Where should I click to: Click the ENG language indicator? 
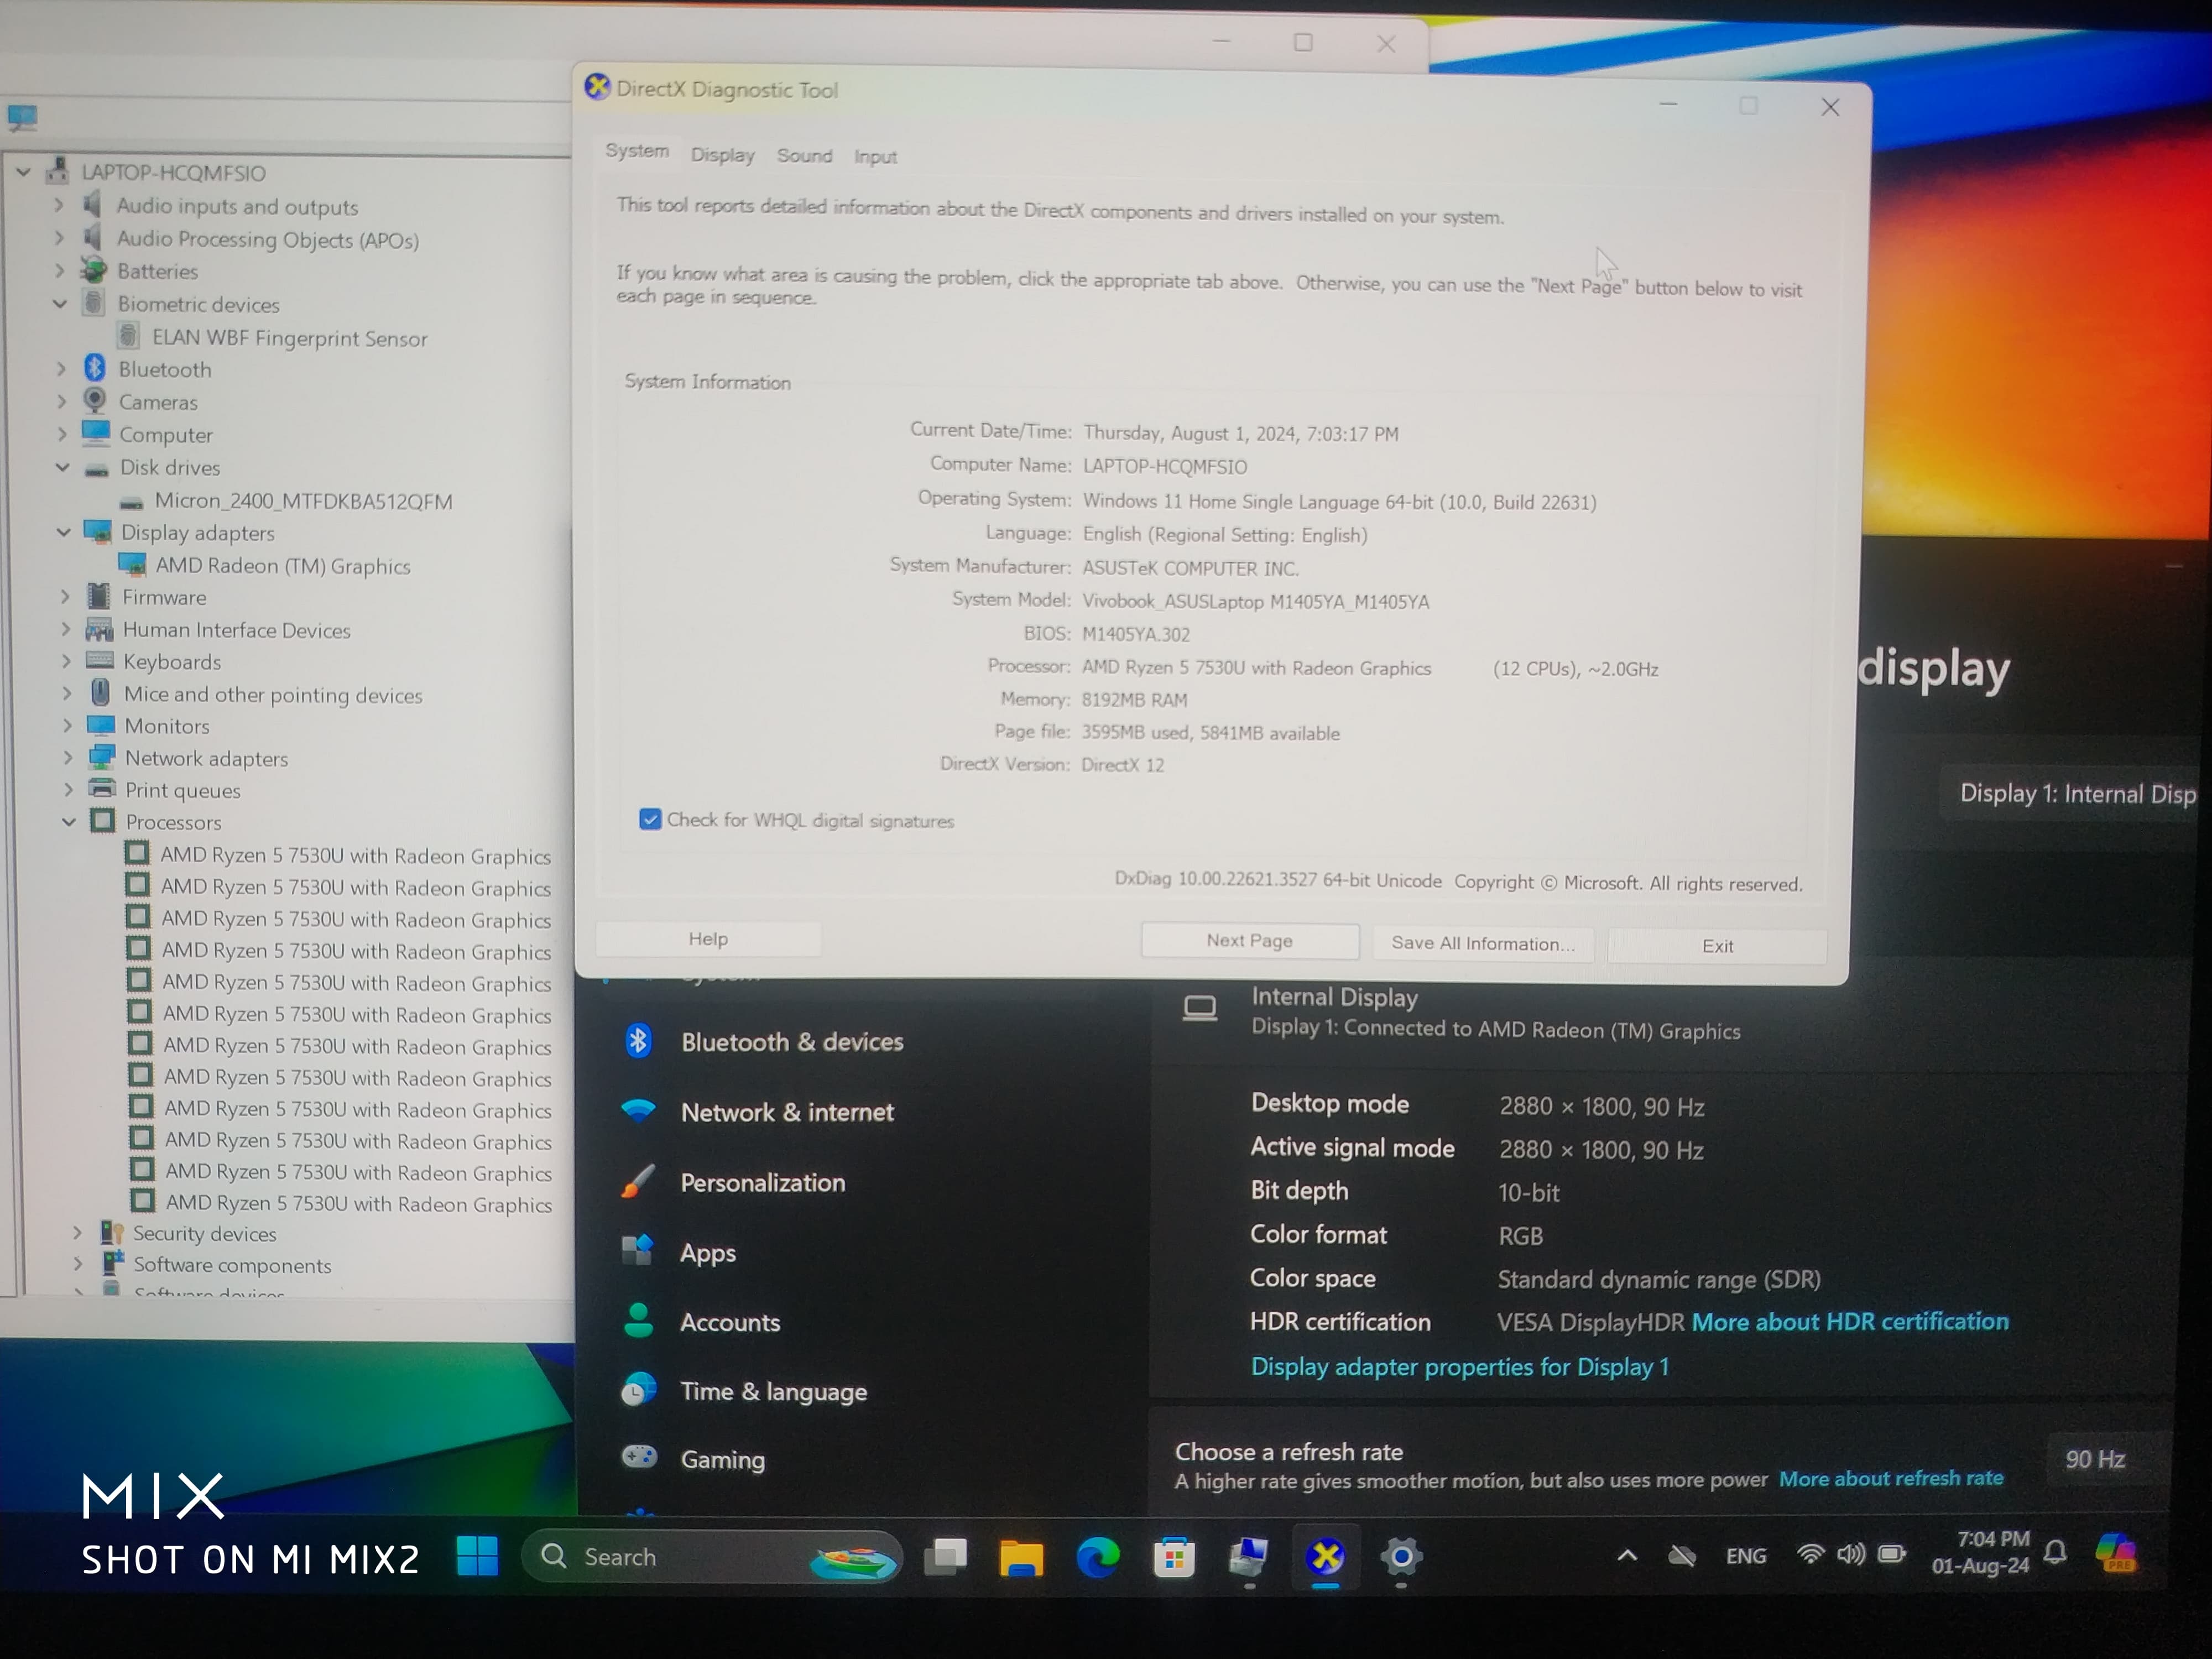pos(1746,1556)
